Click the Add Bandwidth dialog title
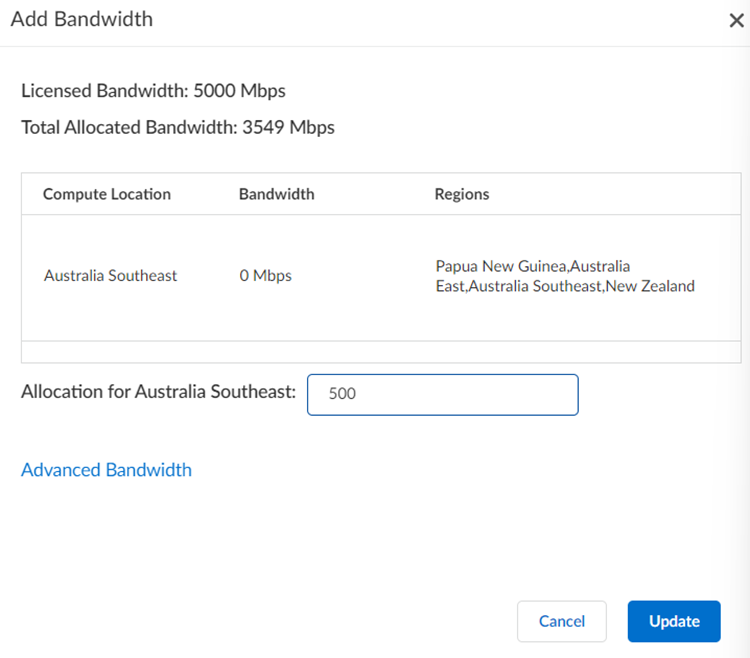 coord(82,19)
